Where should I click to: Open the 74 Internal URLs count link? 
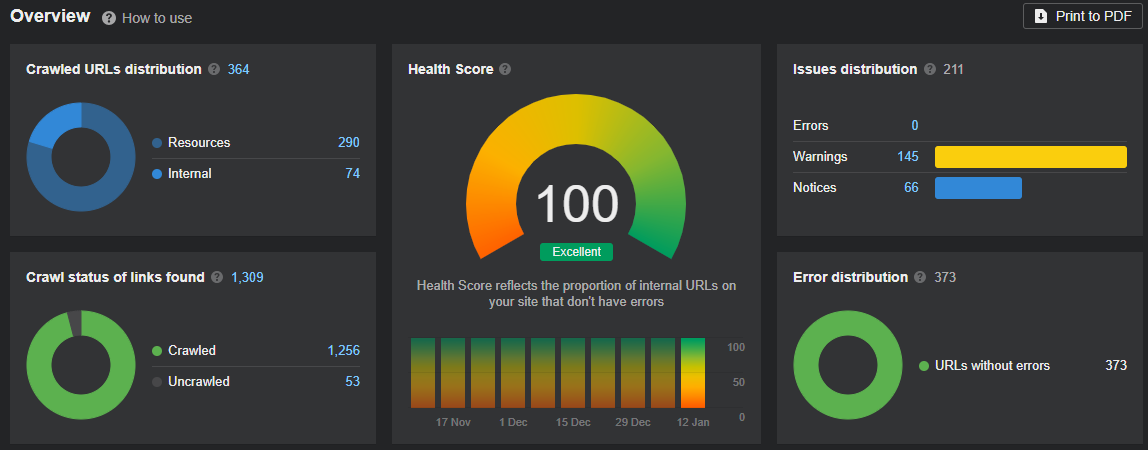click(352, 174)
